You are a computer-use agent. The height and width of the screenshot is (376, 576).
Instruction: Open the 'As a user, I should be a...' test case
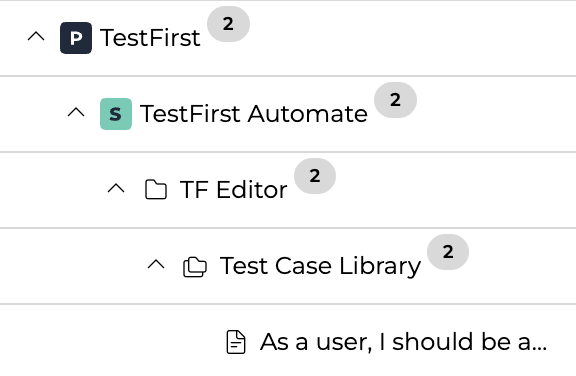click(403, 342)
